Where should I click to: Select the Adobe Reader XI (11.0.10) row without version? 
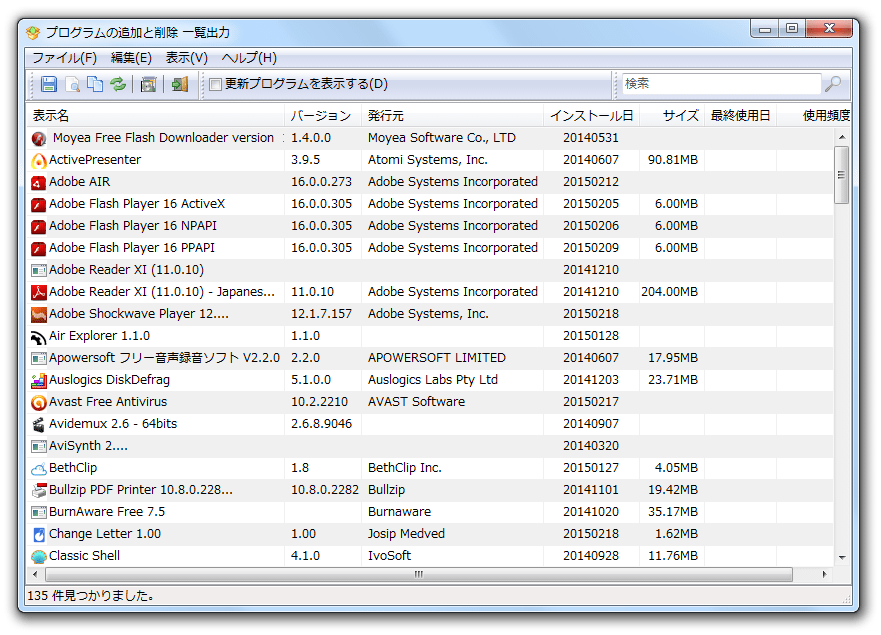430,270
